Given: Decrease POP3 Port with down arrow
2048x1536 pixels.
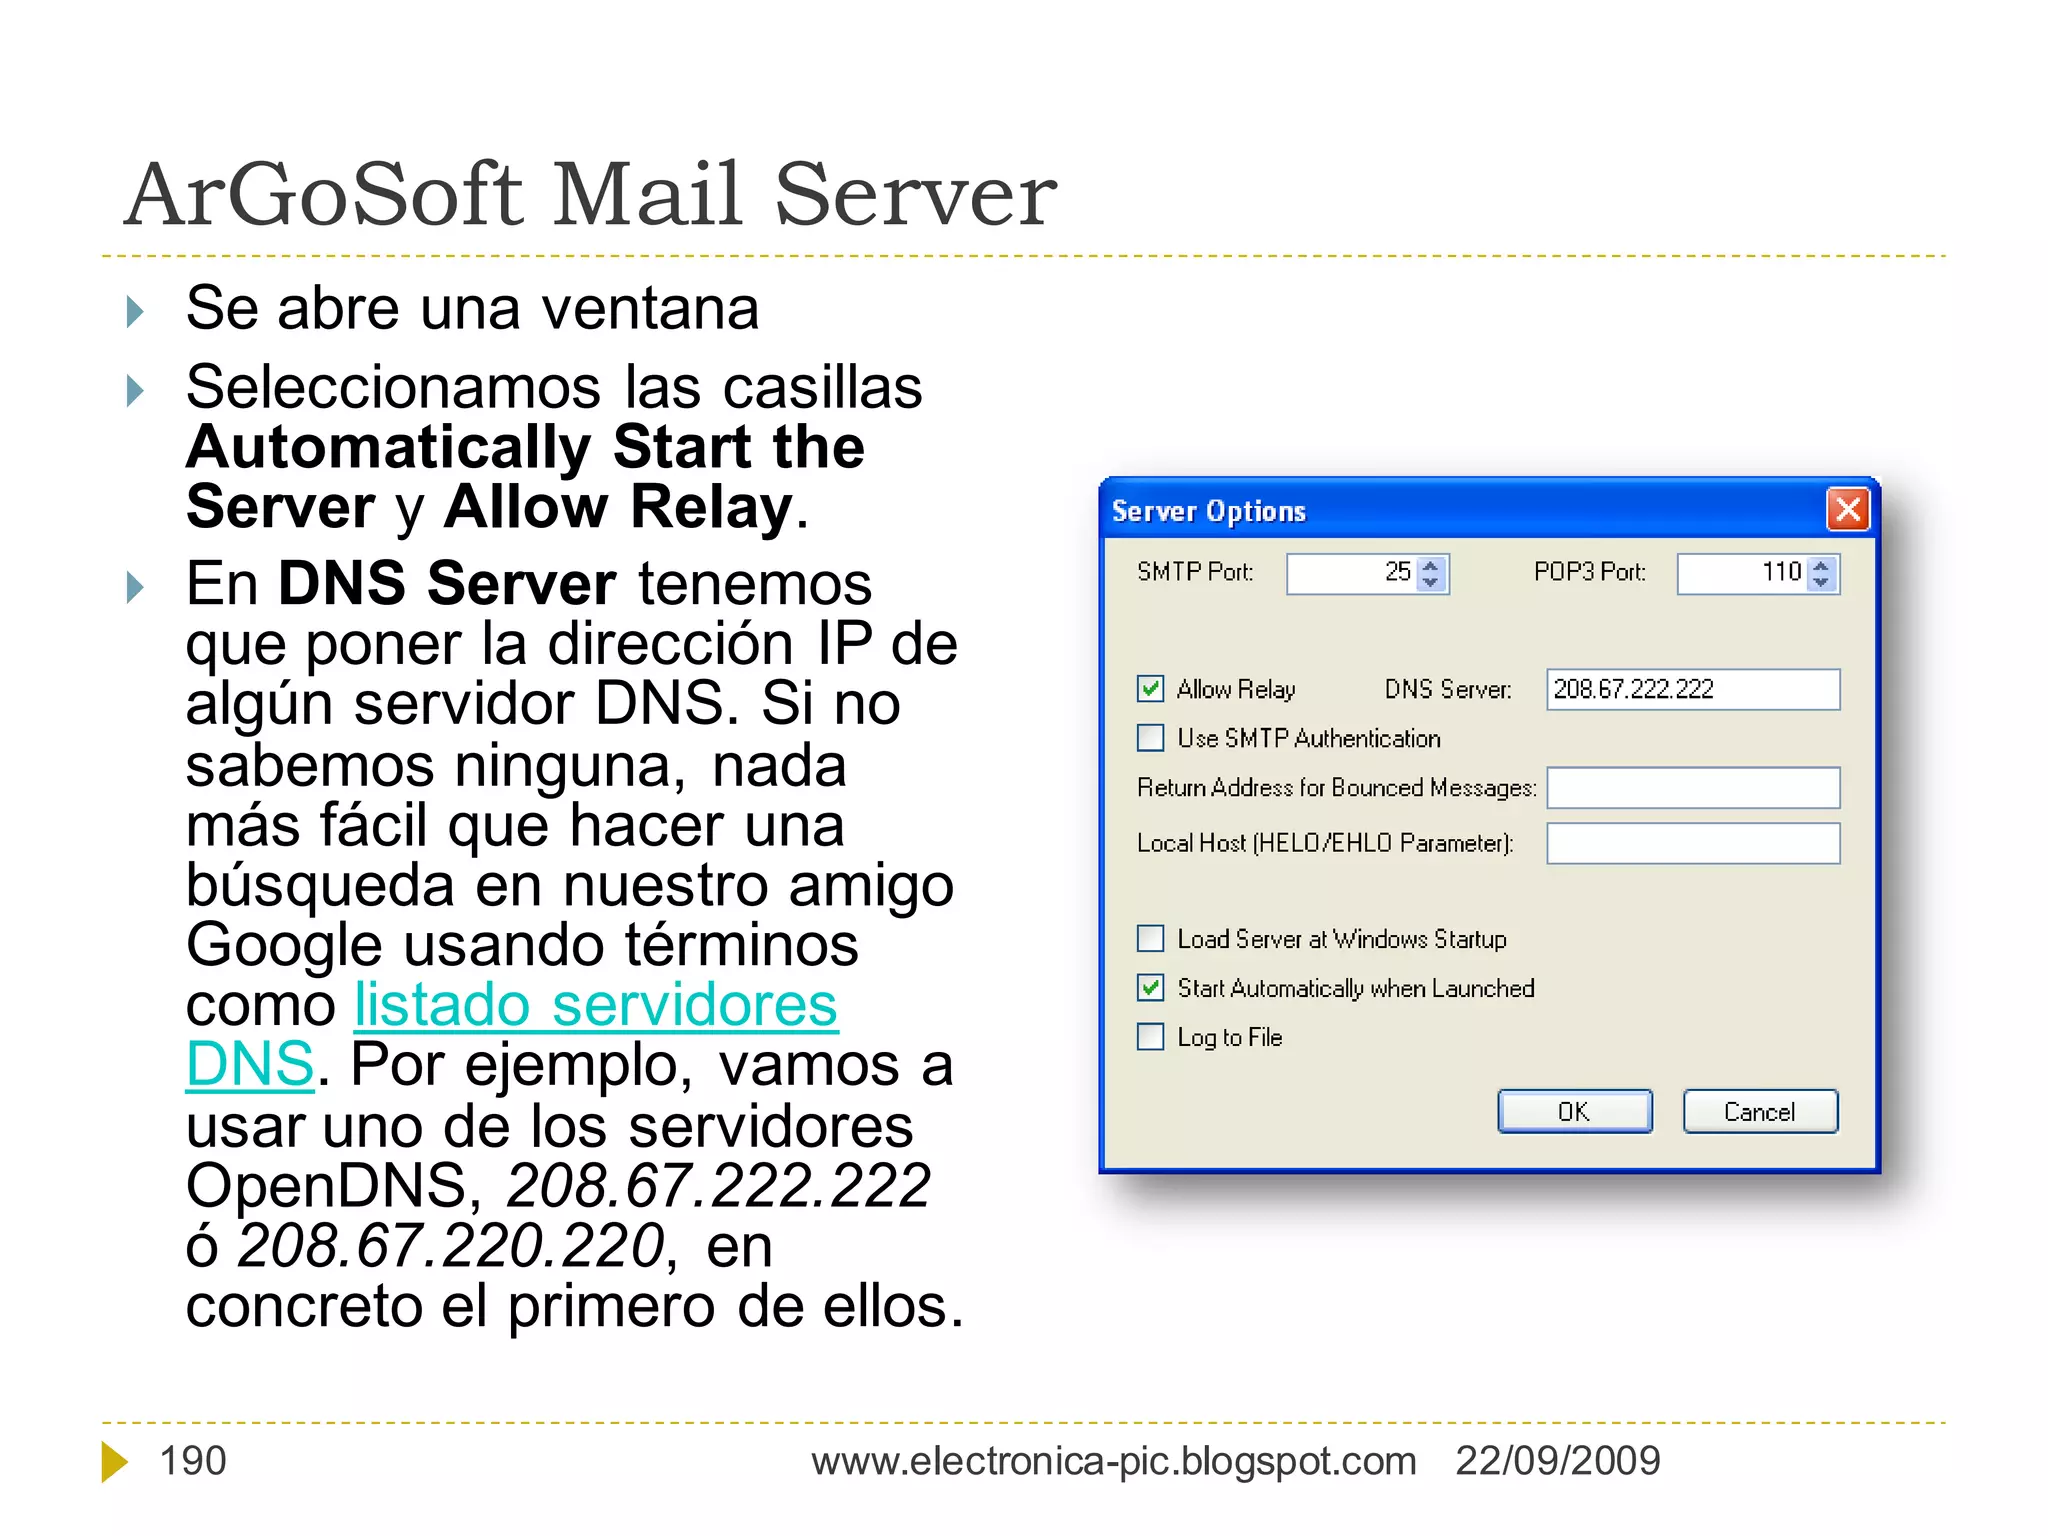Looking at the screenshot, I should pyautogui.click(x=1822, y=582).
